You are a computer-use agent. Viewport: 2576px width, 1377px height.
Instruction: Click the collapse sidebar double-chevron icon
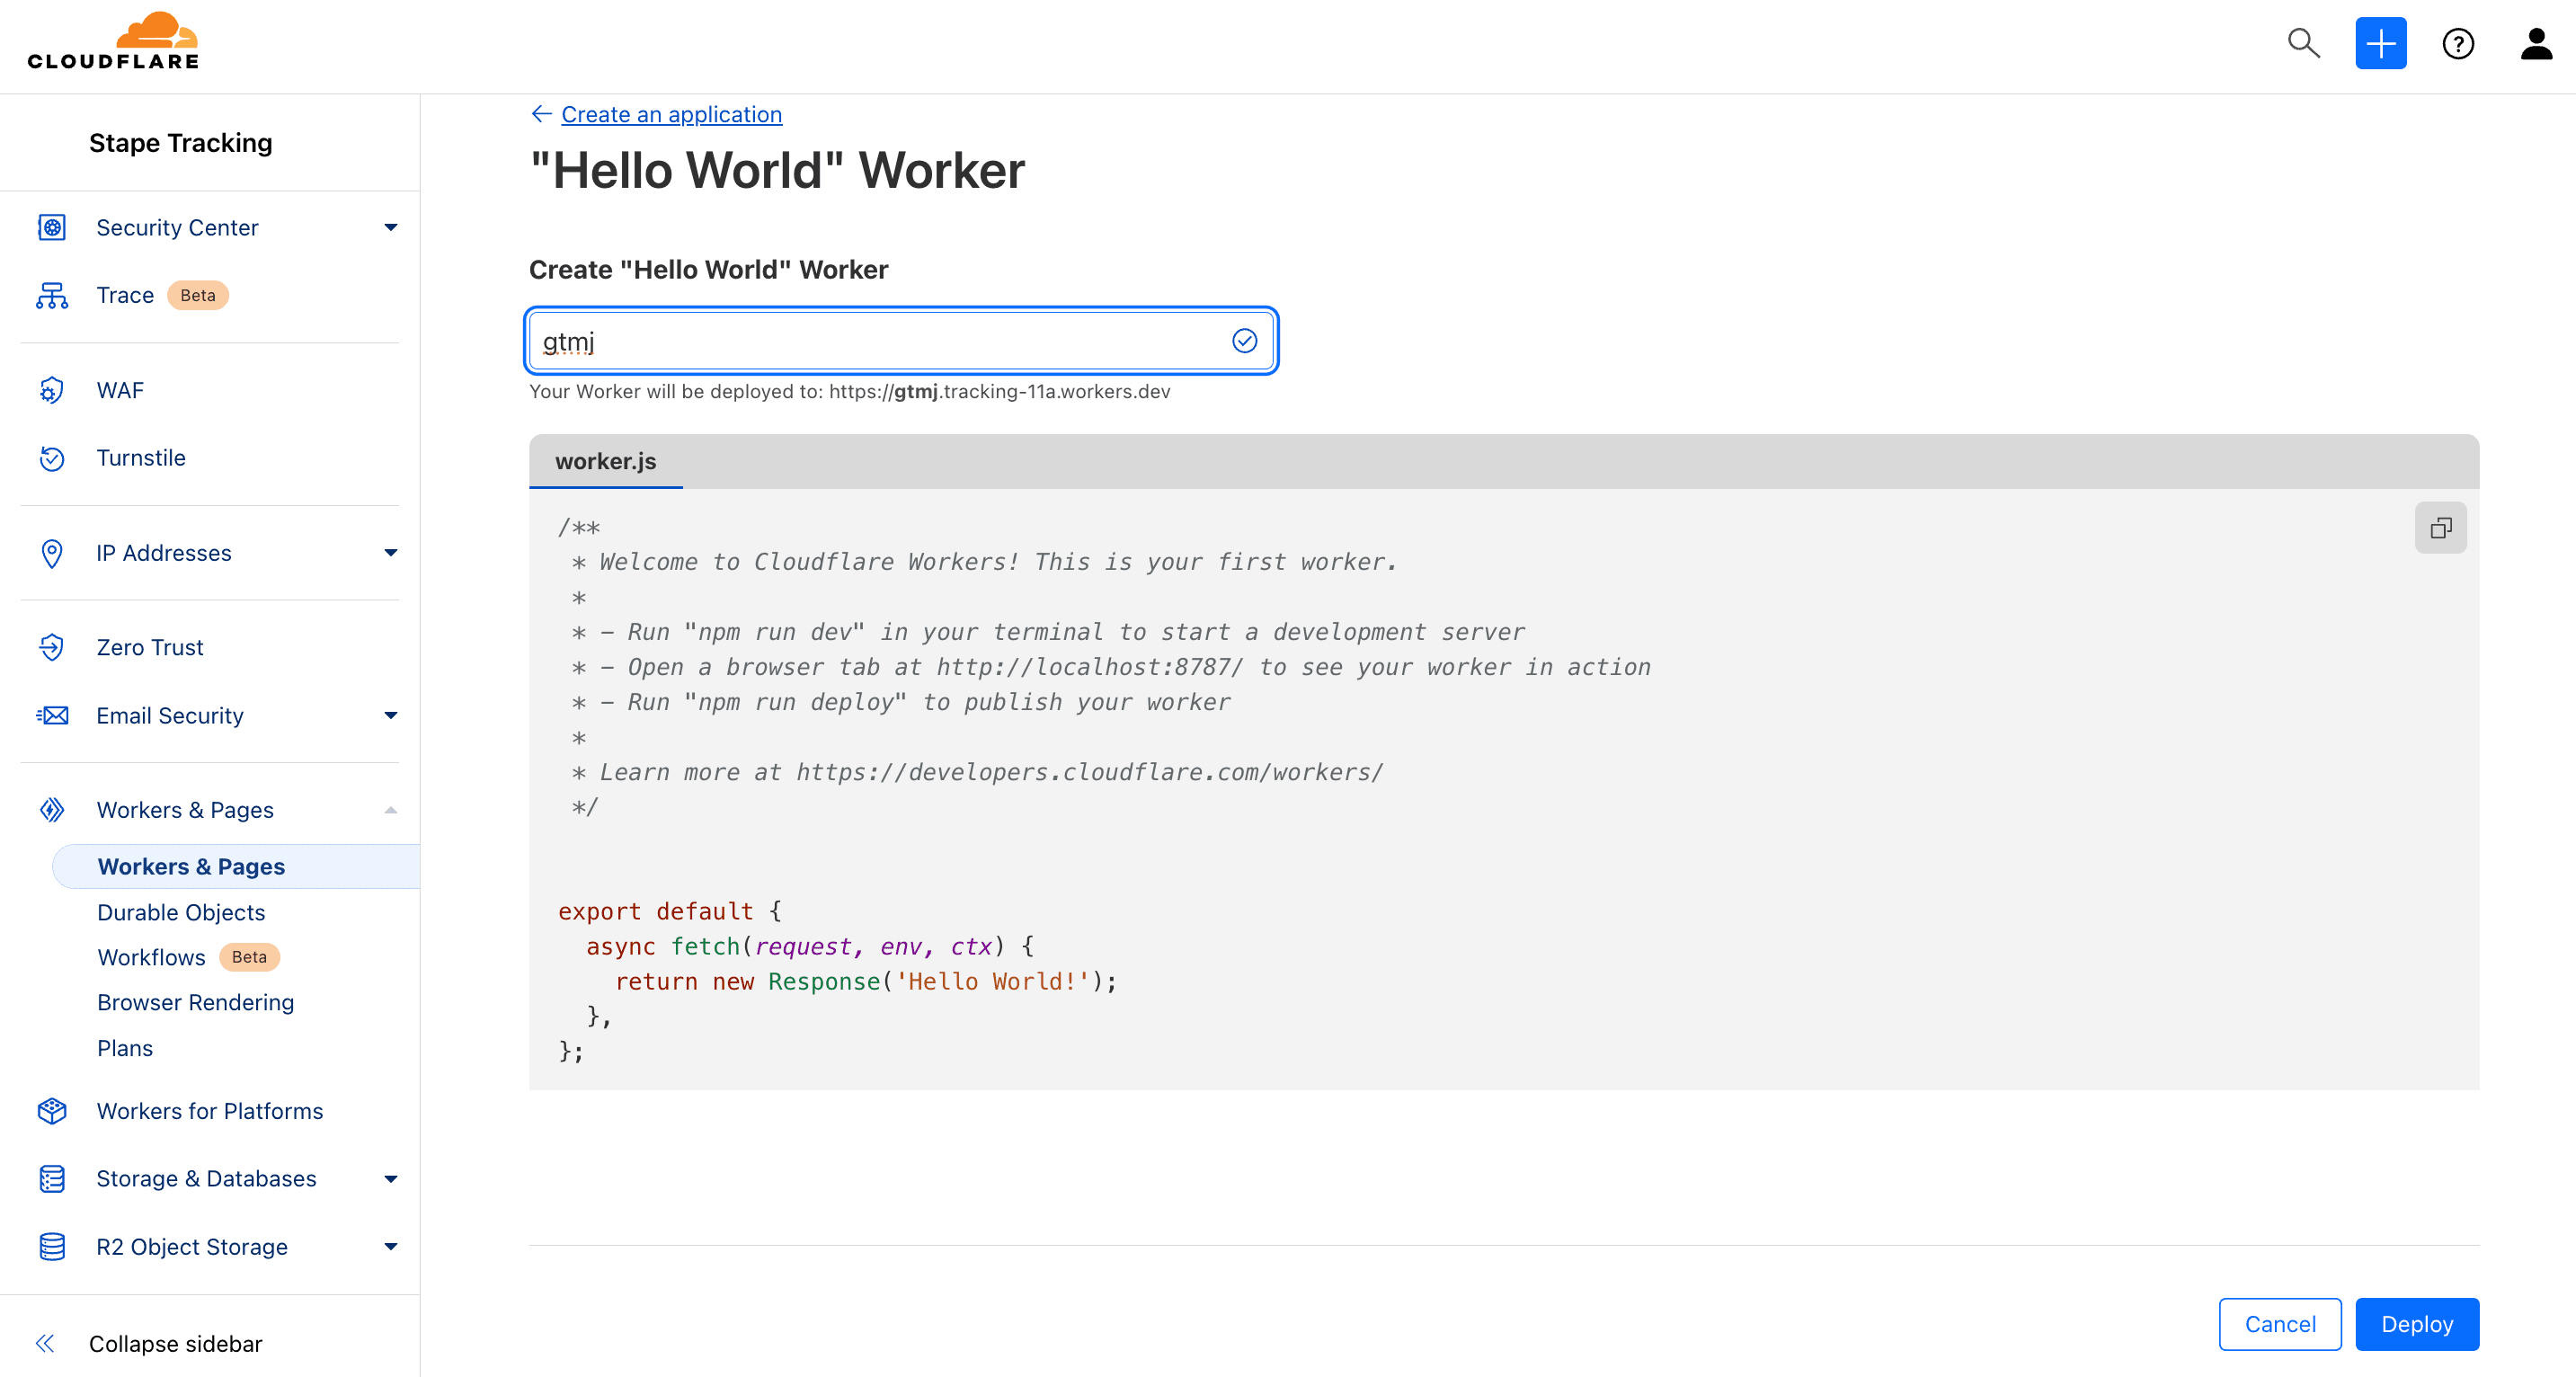(45, 1343)
